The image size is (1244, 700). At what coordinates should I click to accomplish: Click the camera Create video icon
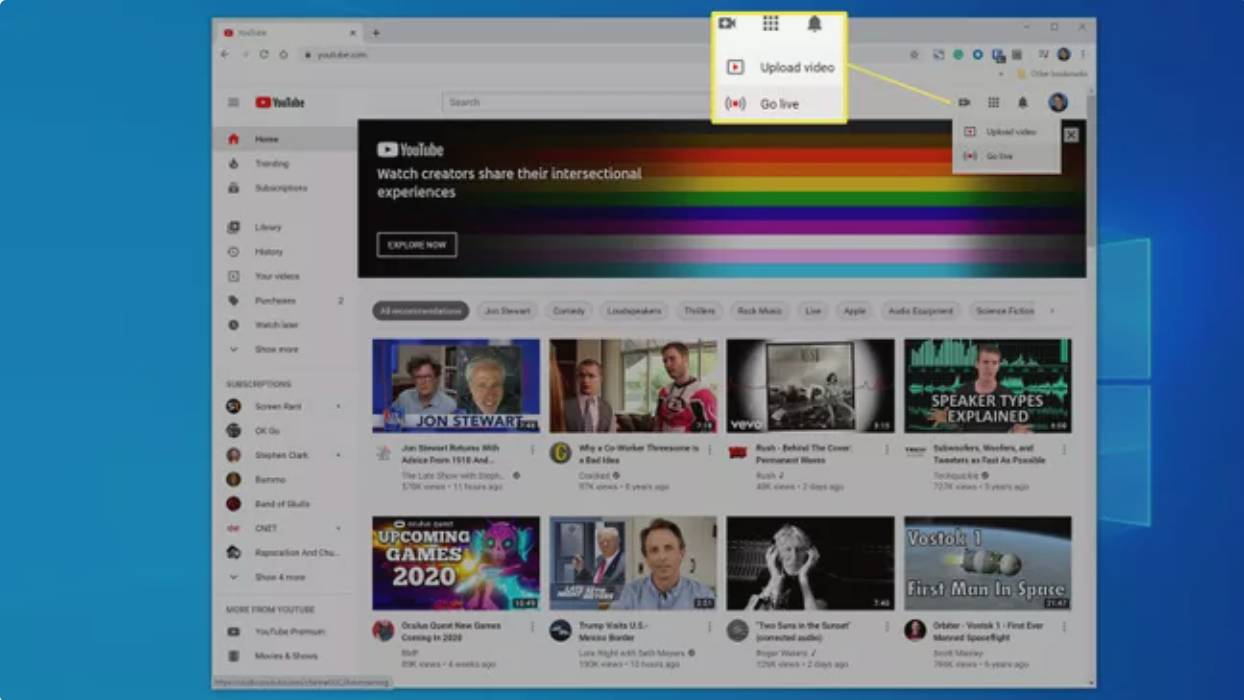964,102
